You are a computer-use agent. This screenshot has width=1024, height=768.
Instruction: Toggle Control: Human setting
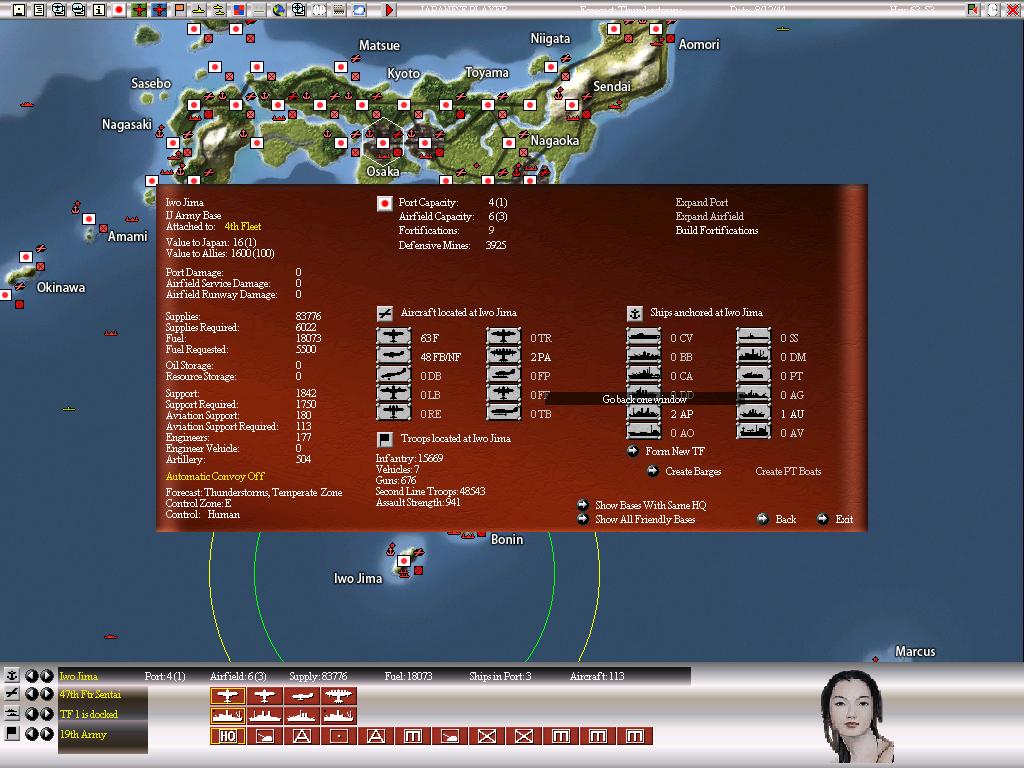pyautogui.click(x=202, y=515)
